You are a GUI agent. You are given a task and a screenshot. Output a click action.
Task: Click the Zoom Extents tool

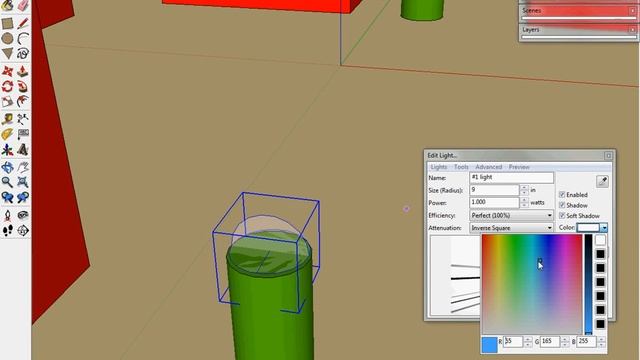tap(23, 182)
